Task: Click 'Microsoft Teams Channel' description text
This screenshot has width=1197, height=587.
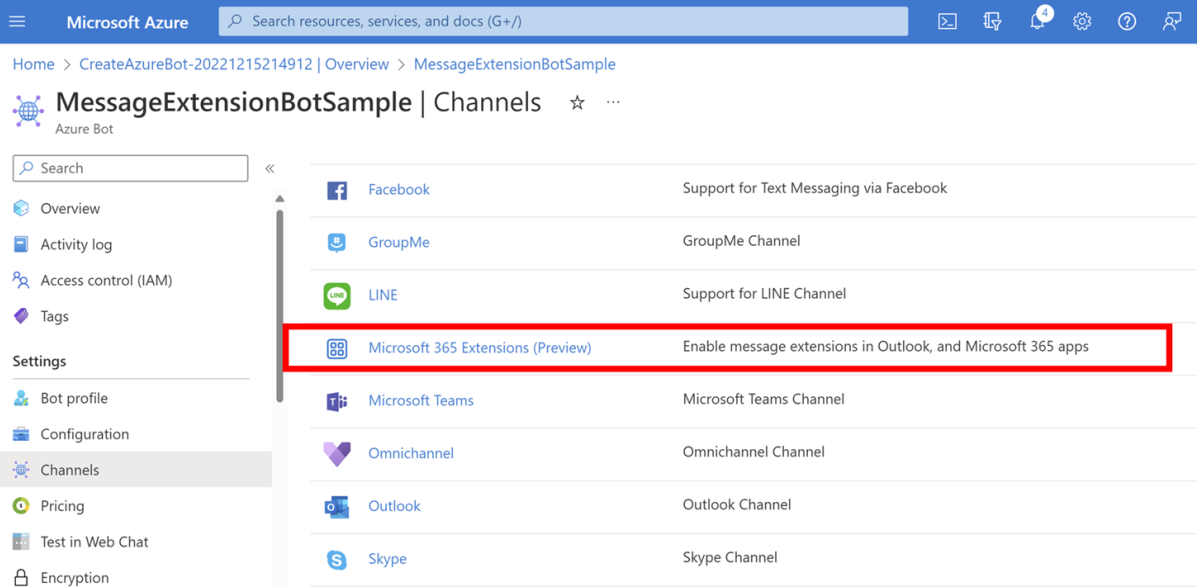Action: (x=763, y=399)
